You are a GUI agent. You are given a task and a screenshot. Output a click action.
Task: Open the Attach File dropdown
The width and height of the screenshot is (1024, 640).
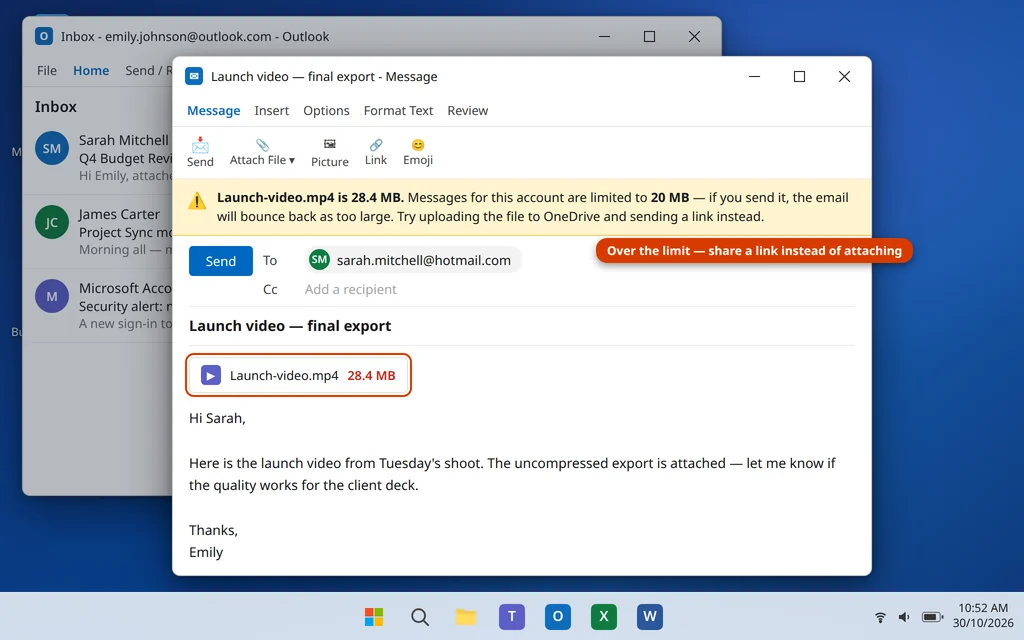click(262, 152)
